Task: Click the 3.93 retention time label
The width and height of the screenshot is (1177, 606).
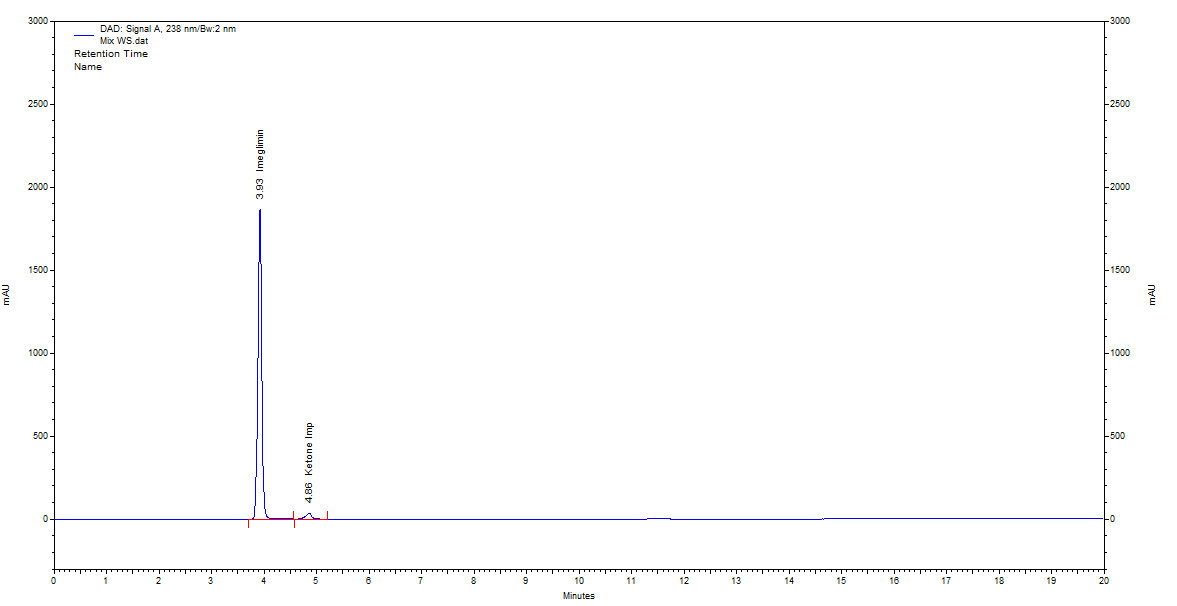Action: (260, 188)
